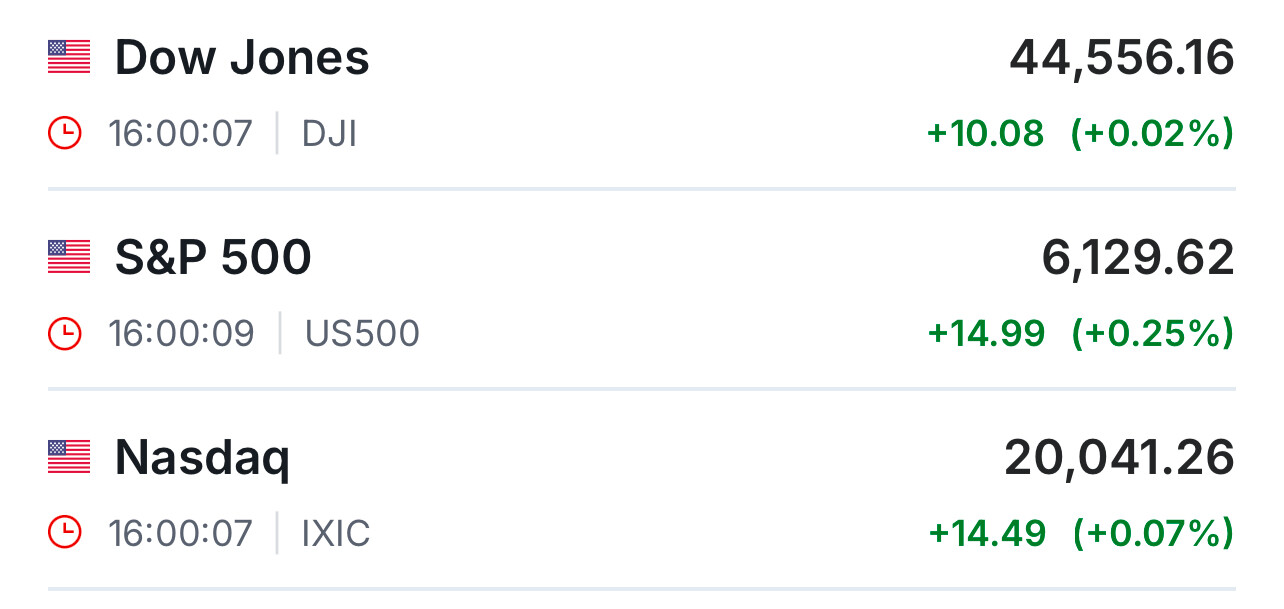Click the US flag icon beside Nasdaq
This screenshot has width=1284, height=609.
click(69, 457)
